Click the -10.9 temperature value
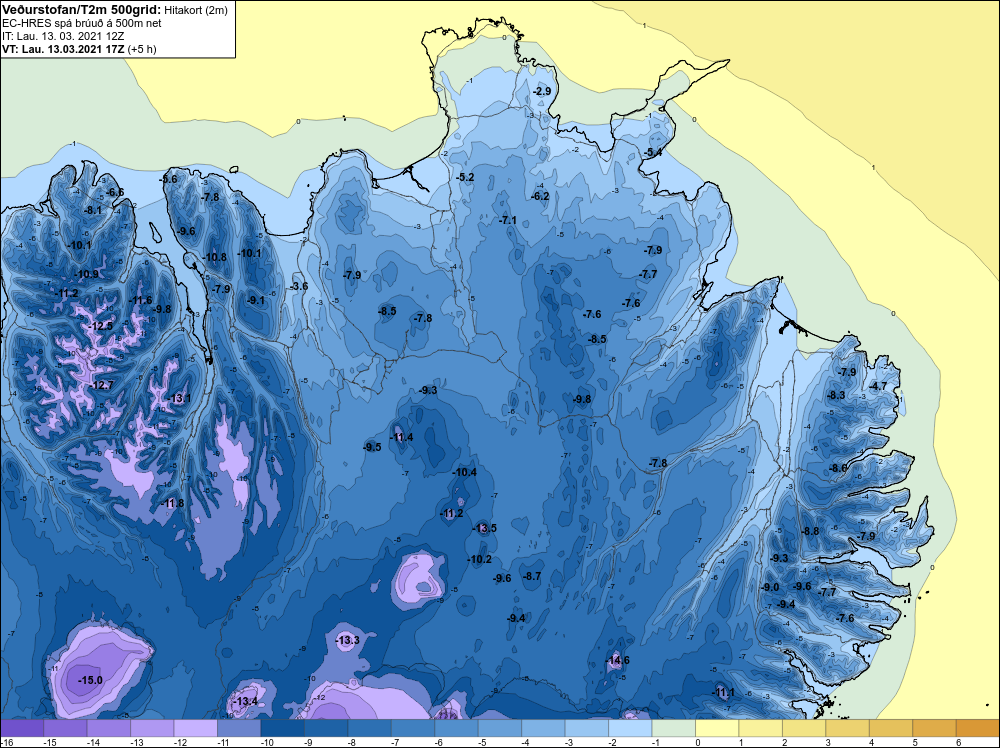The width and height of the screenshot is (1000, 748). click(86, 274)
